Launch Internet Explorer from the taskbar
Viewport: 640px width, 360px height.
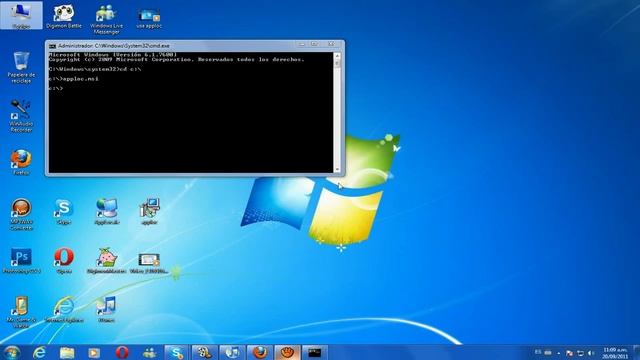point(39,352)
